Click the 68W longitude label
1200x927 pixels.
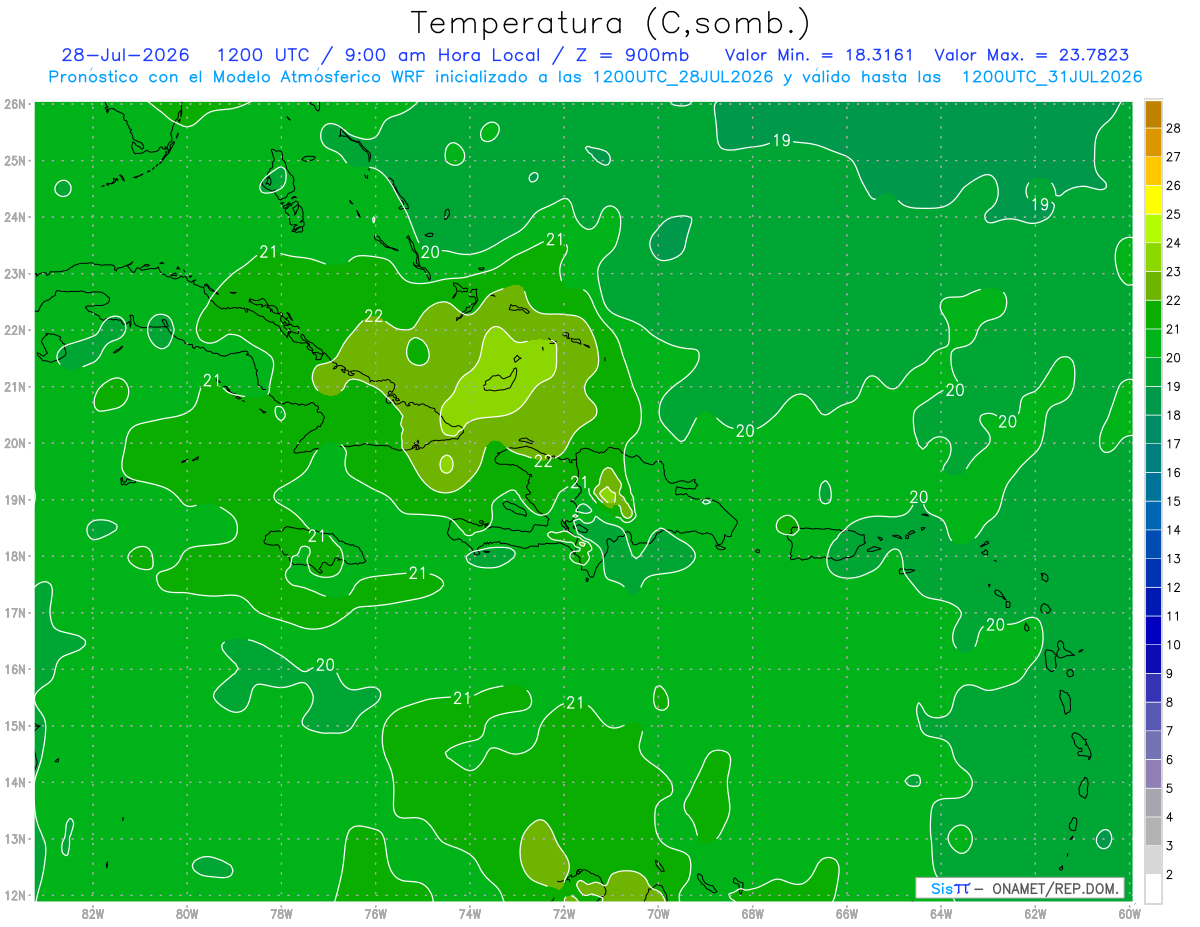(752, 913)
